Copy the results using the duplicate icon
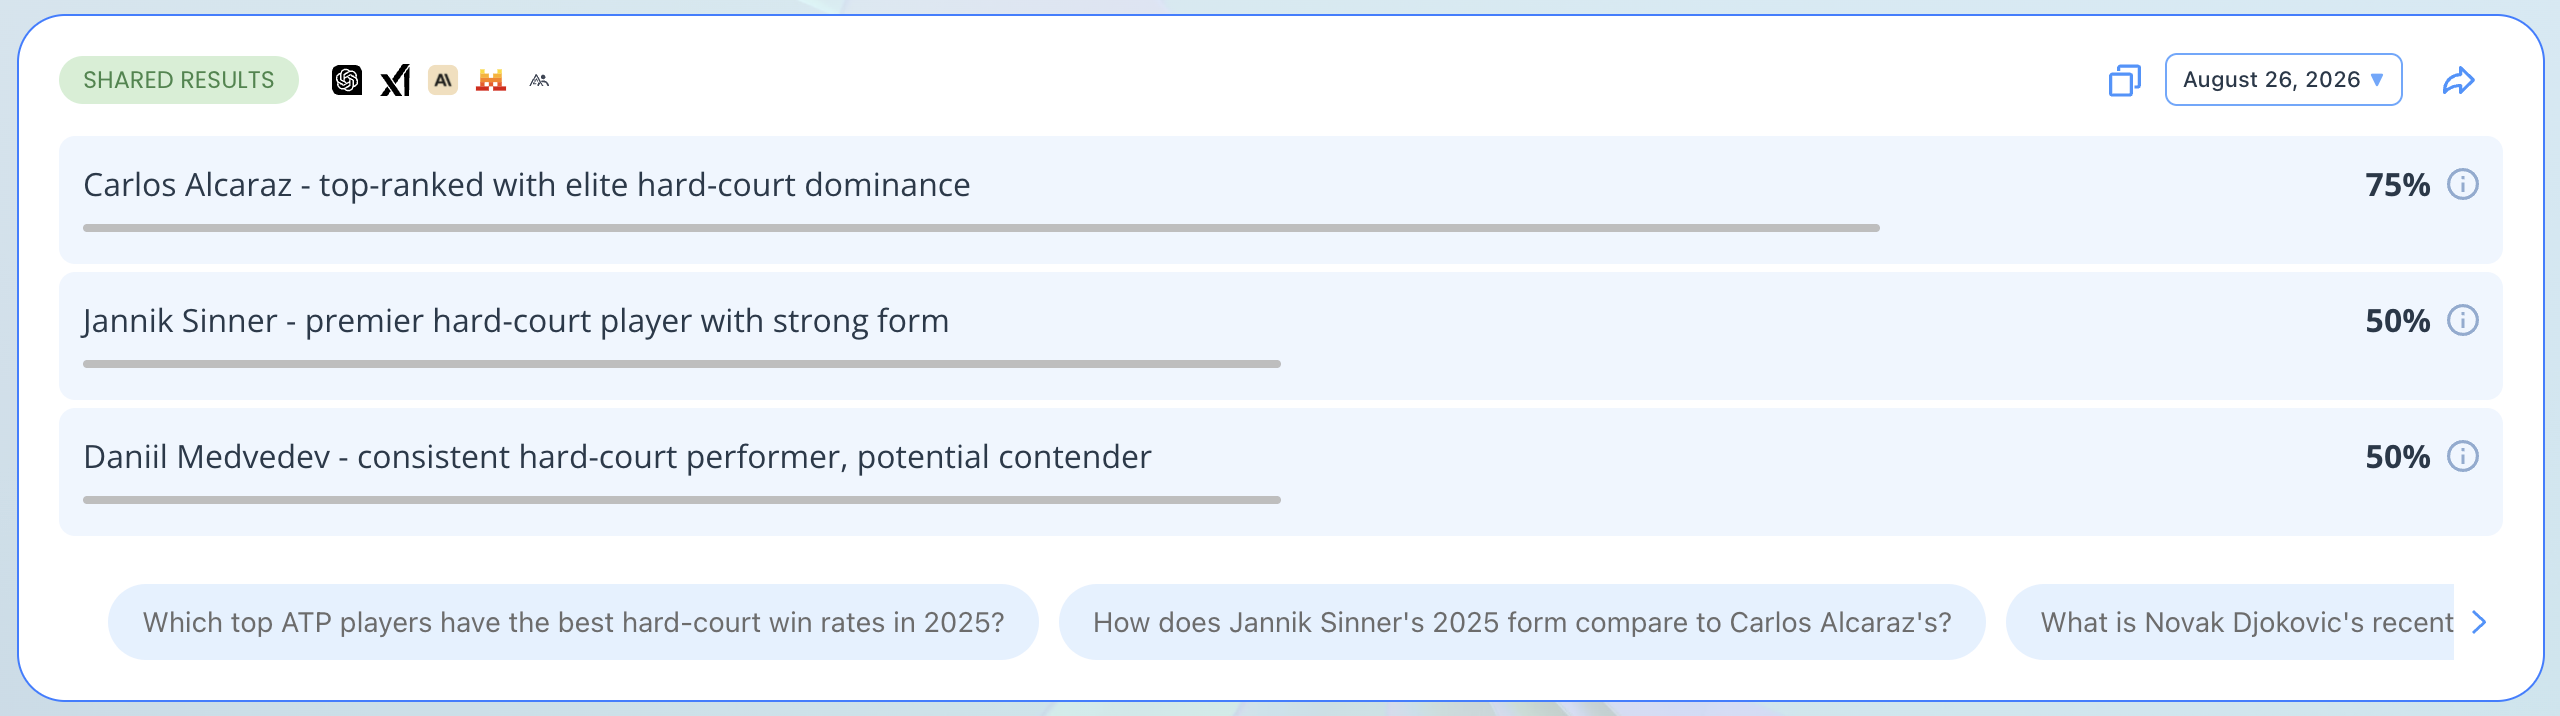 click(2125, 80)
